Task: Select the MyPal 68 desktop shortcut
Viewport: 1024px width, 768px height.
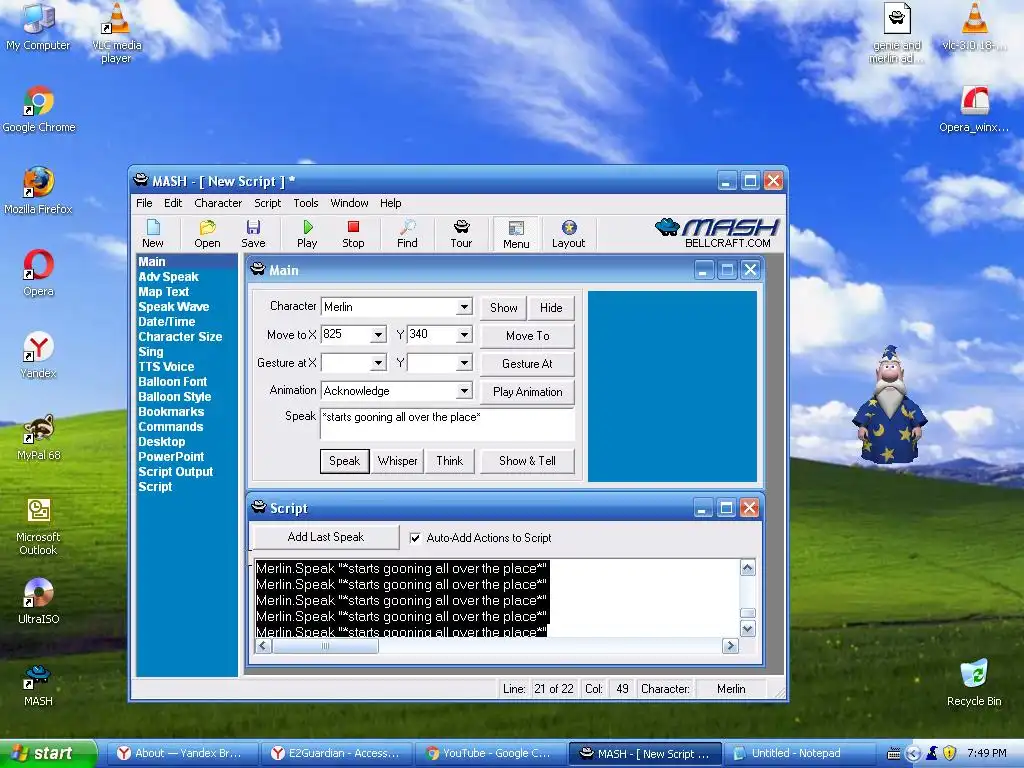Action: click(39, 438)
